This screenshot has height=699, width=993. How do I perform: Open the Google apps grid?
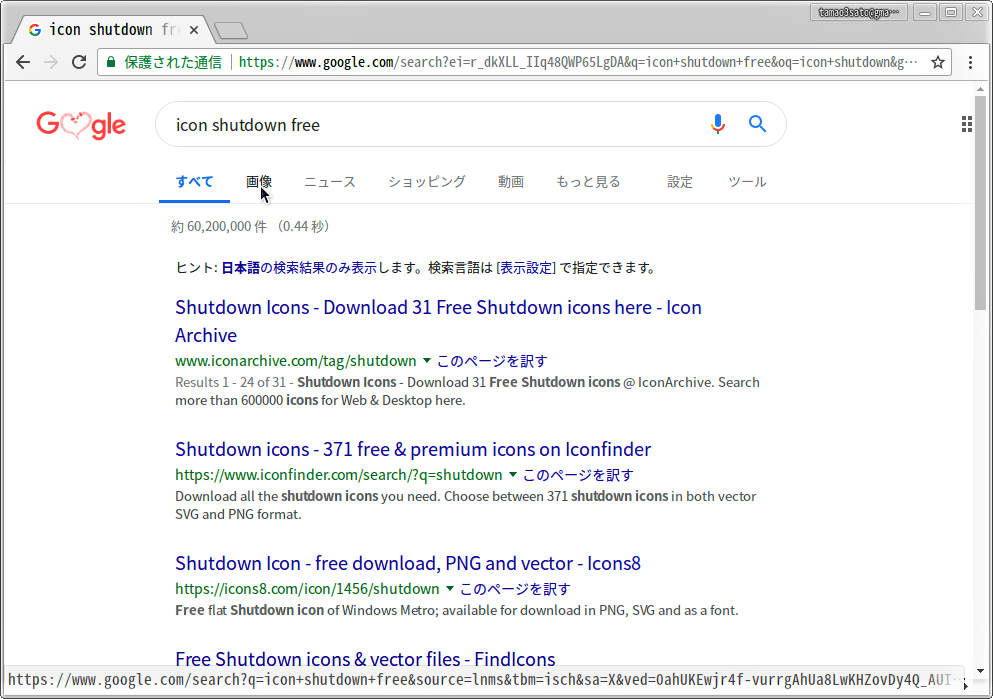click(966, 124)
